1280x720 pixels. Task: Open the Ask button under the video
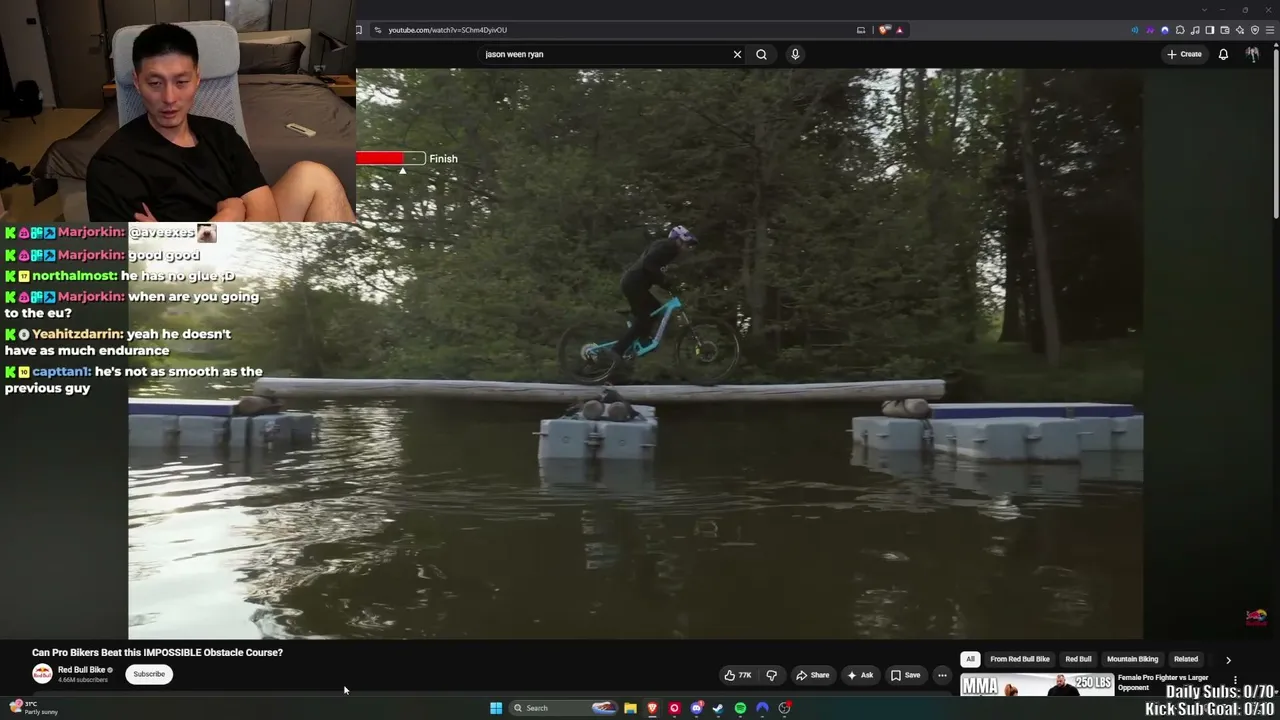(860, 675)
